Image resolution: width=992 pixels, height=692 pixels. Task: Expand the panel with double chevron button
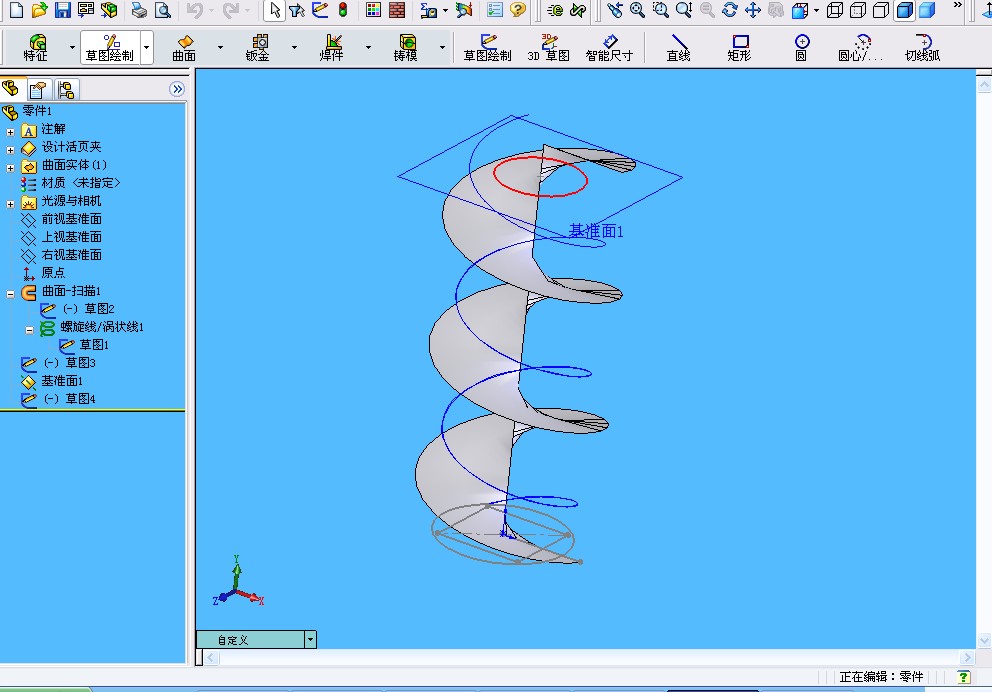pyautogui.click(x=177, y=89)
